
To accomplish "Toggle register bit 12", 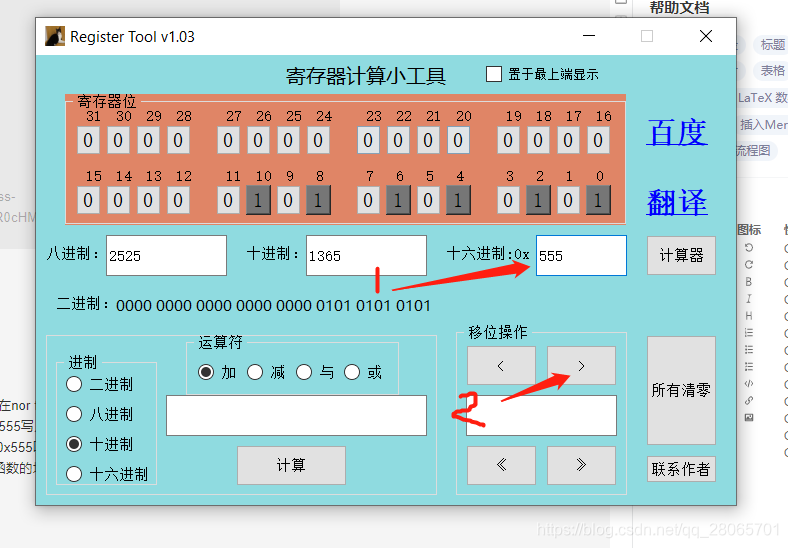I will [x=178, y=200].
